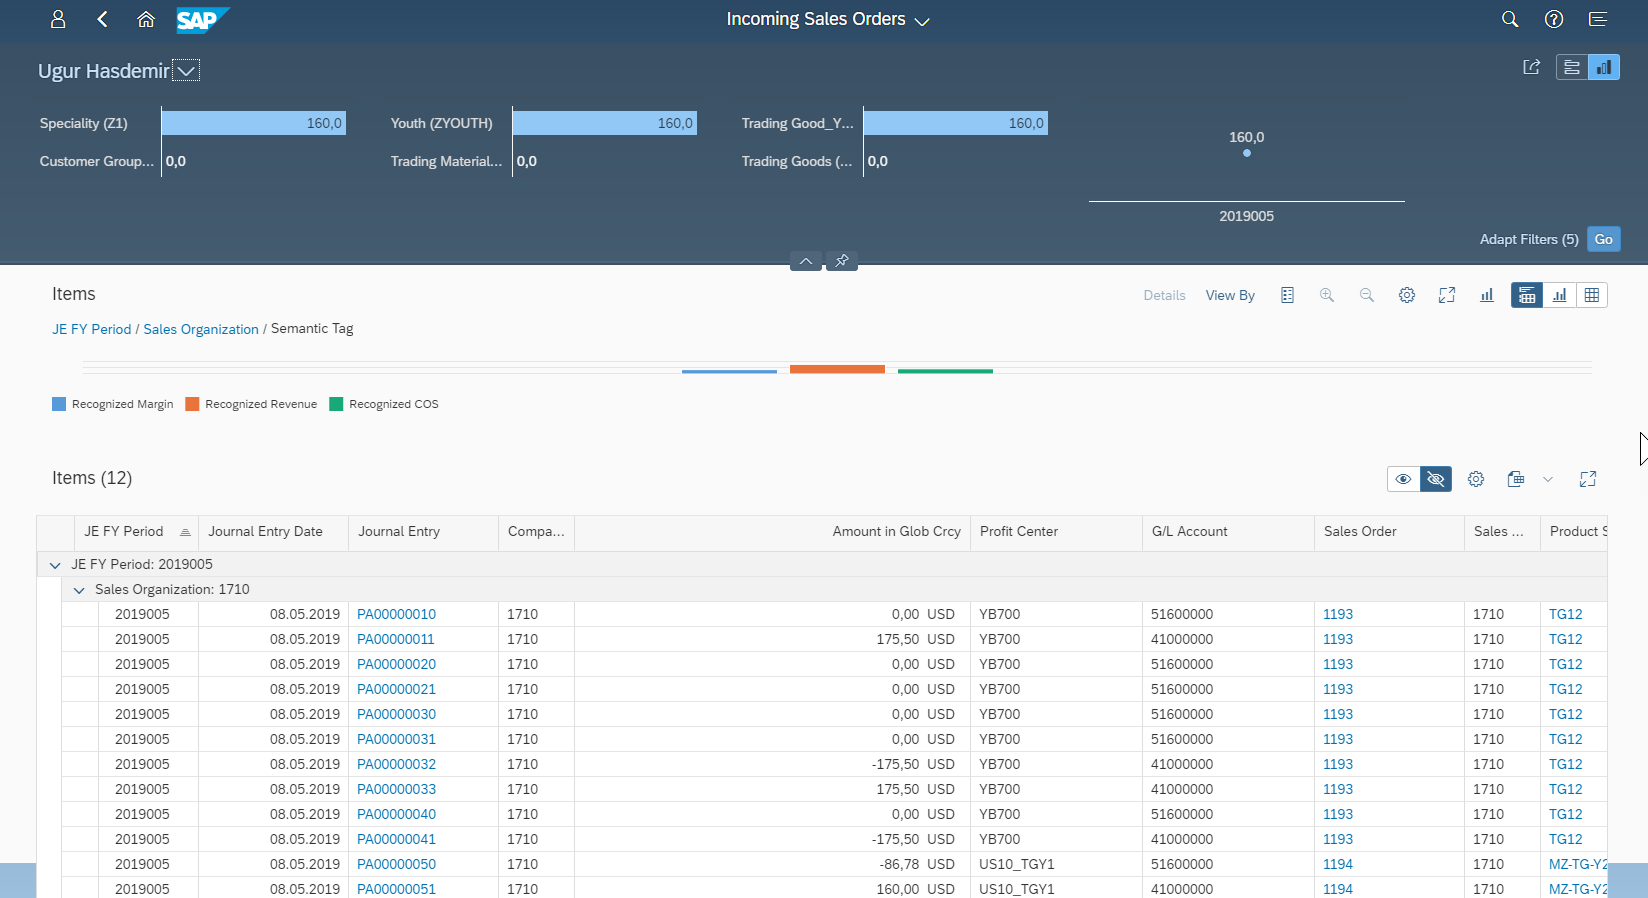The image size is (1648, 898).
Task: Show details with the eye icon
Action: tap(1404, 479)
